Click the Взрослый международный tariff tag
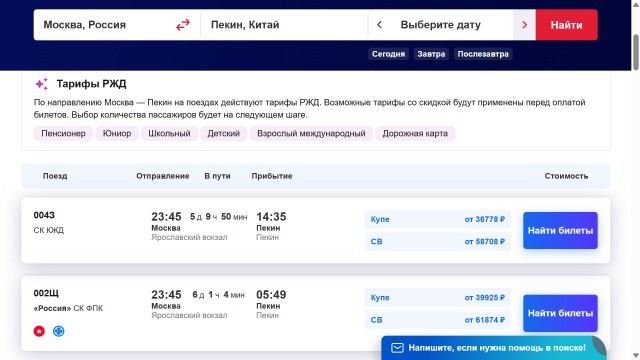 [311, 133]
